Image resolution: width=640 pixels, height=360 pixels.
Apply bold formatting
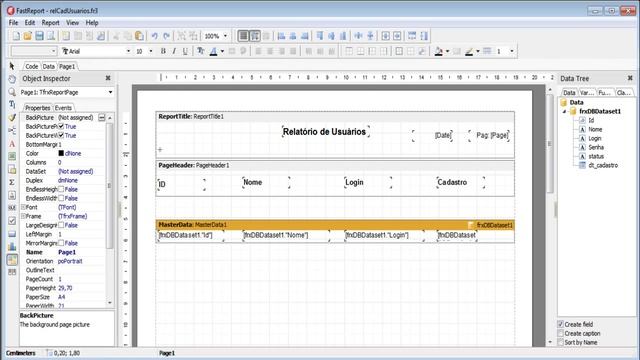point(163,51)
